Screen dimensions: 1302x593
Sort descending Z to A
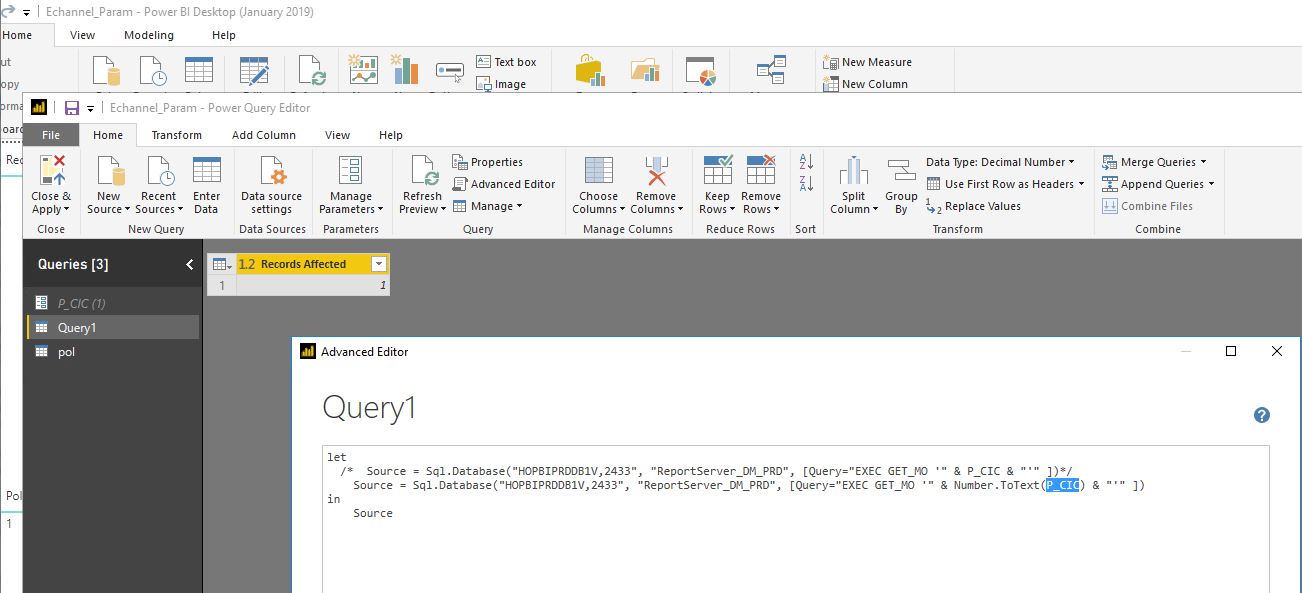(x=807, y=183)
